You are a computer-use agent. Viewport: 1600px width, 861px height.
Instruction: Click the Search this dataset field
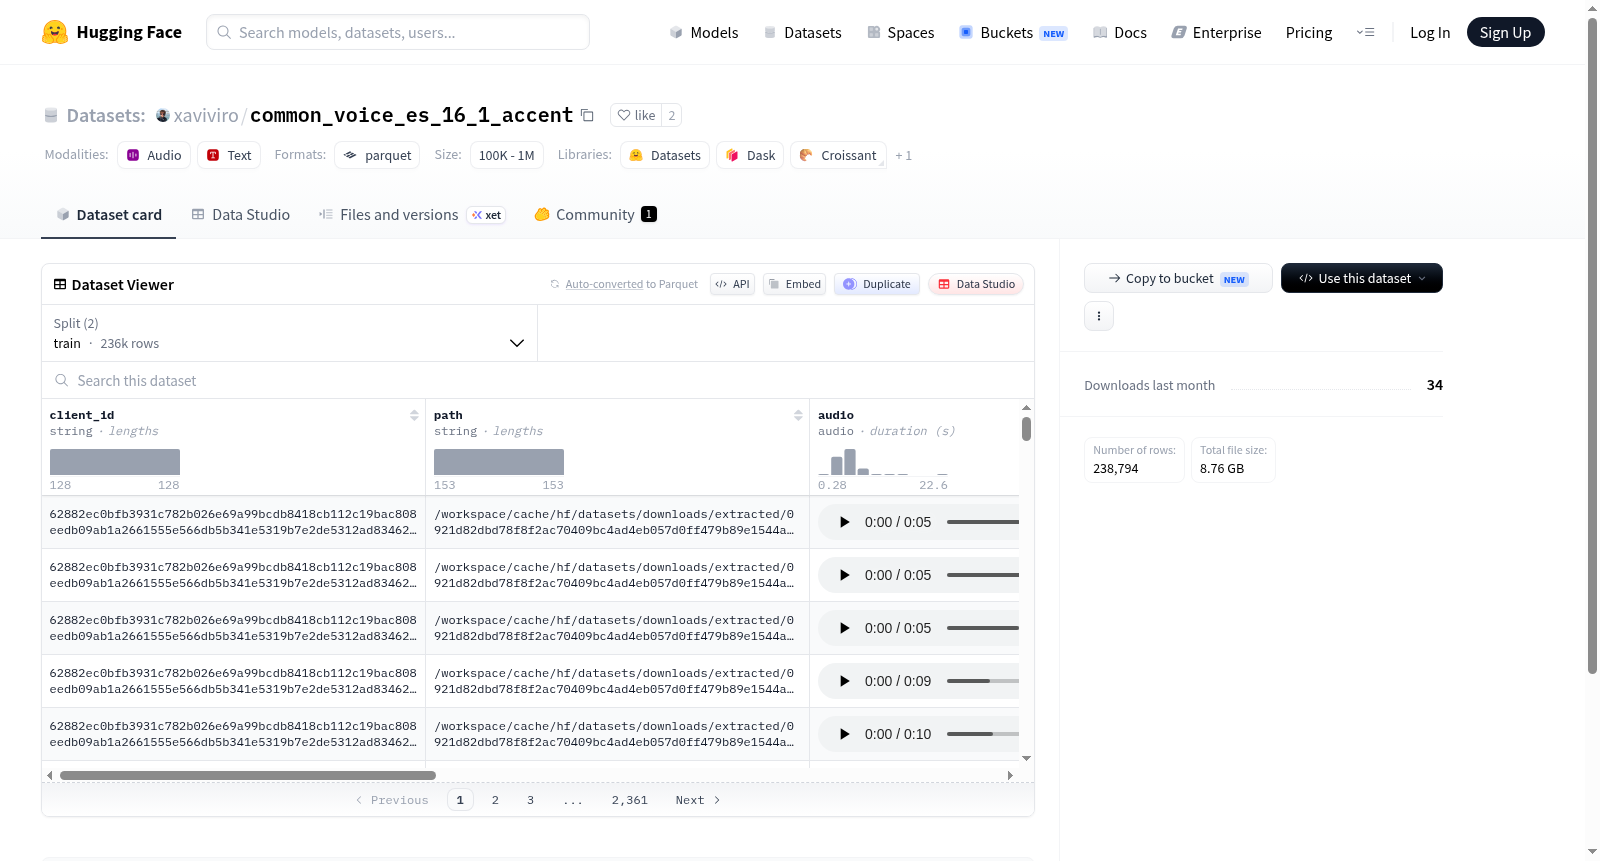coord(538,380)
